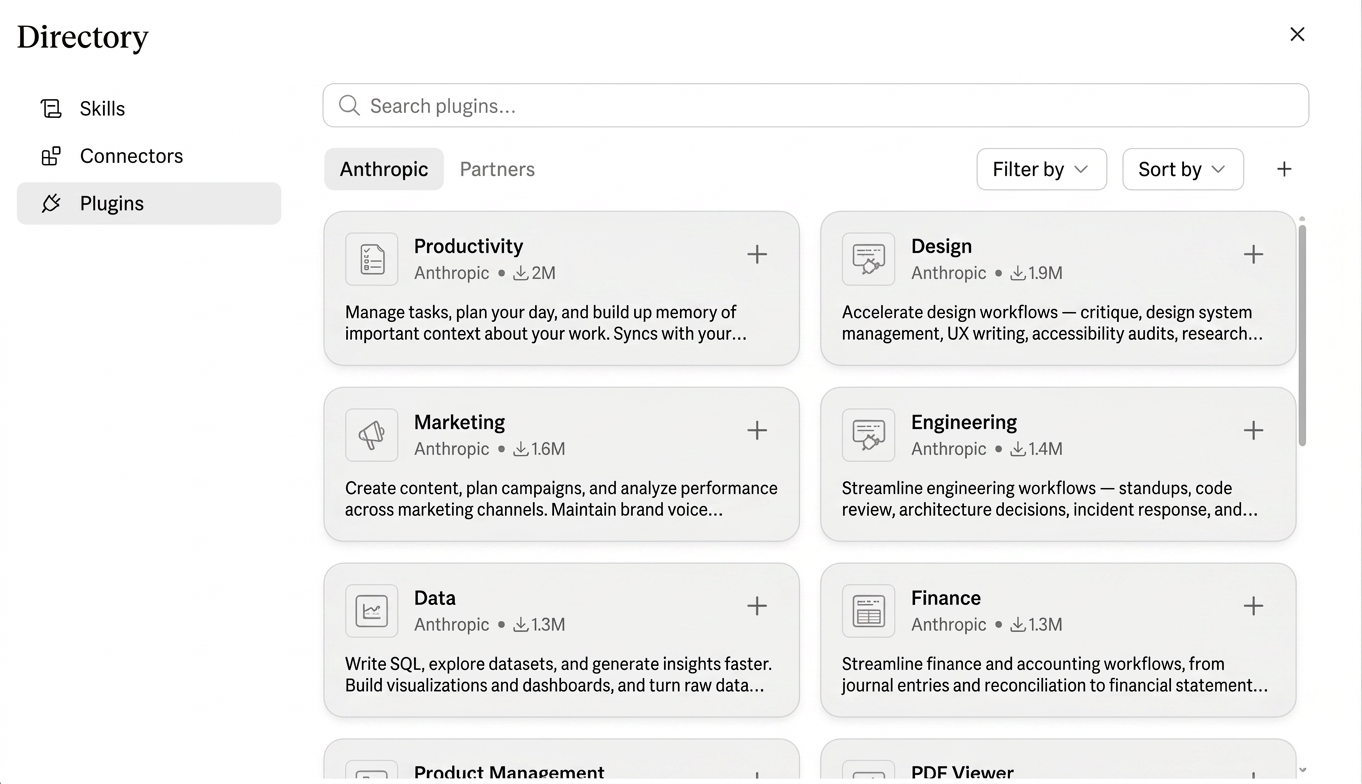Switch to the Partners tab
The image size is (1362, 784).
(x=497, y=169)
